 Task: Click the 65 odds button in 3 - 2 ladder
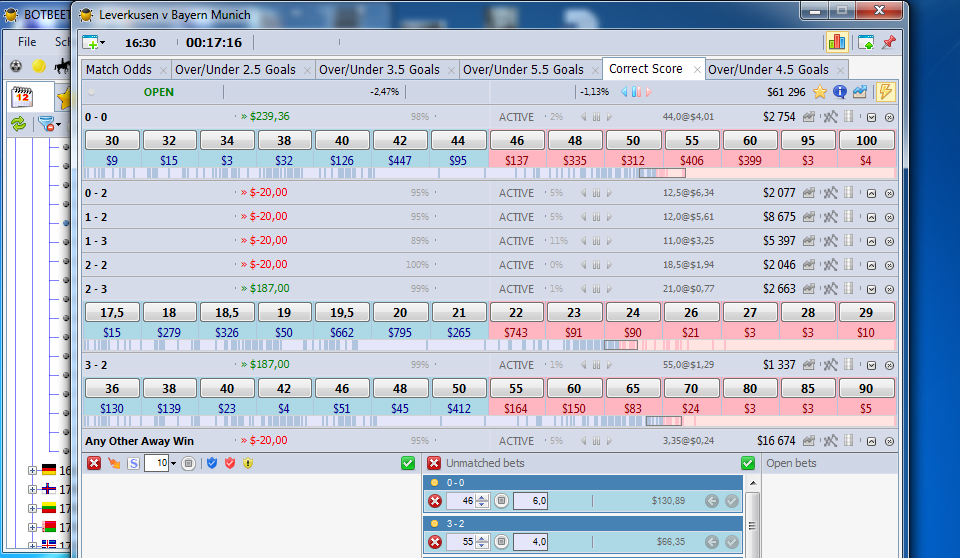point(632,388)
